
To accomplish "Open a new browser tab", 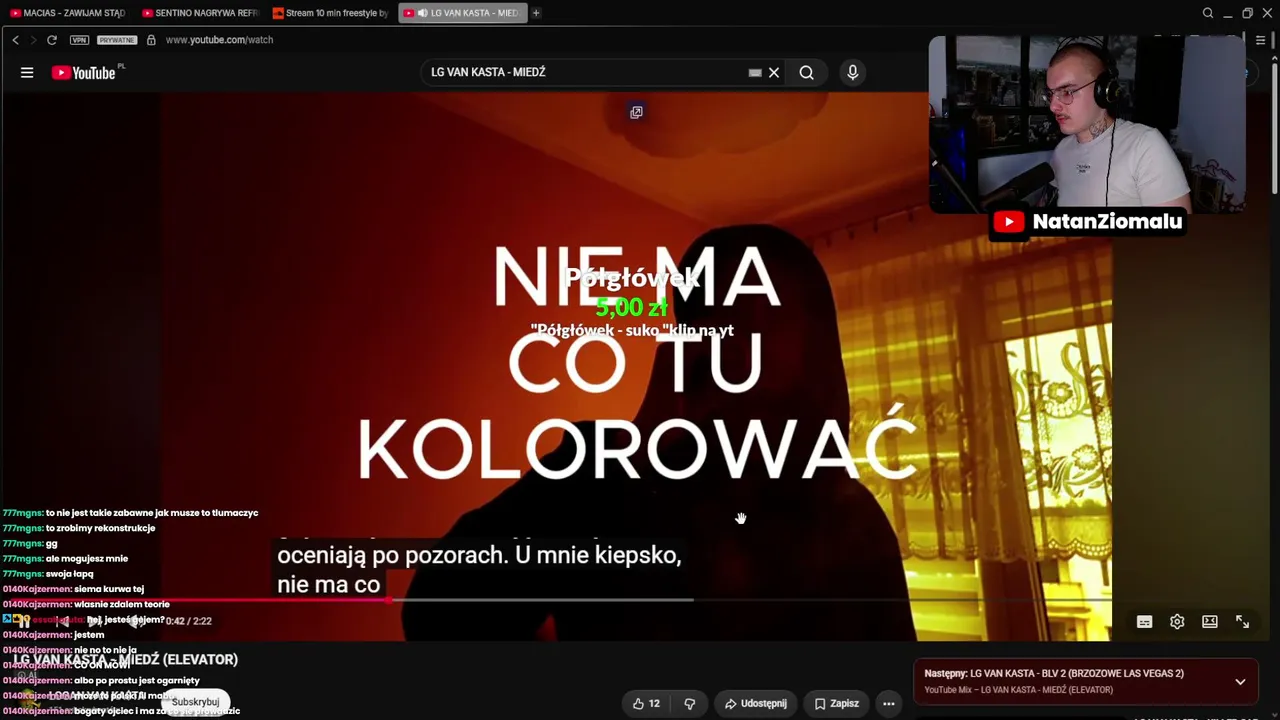I will (x=536, y=13).
